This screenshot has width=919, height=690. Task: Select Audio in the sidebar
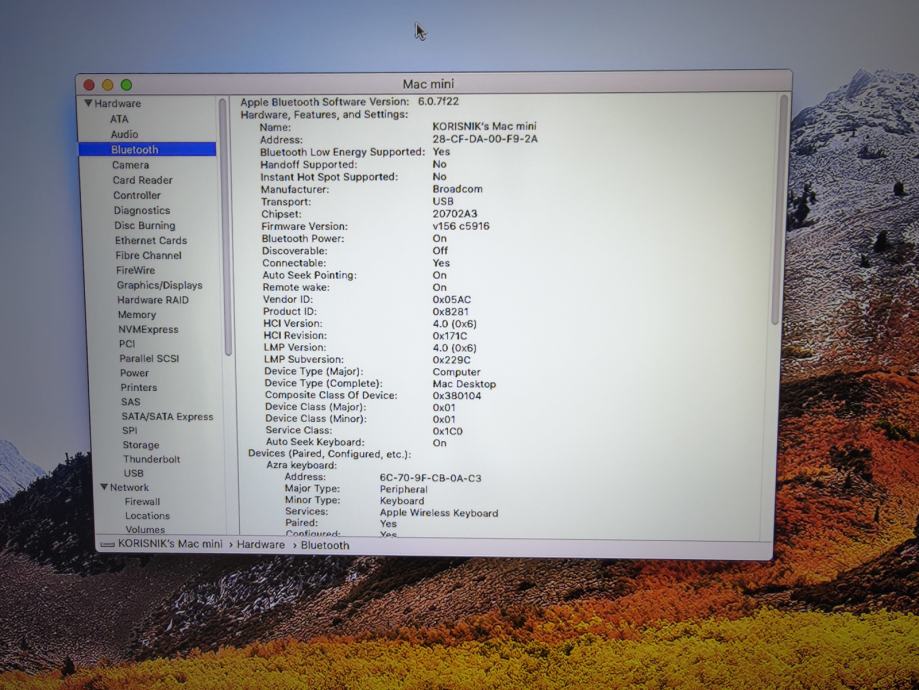pos(124,134)
